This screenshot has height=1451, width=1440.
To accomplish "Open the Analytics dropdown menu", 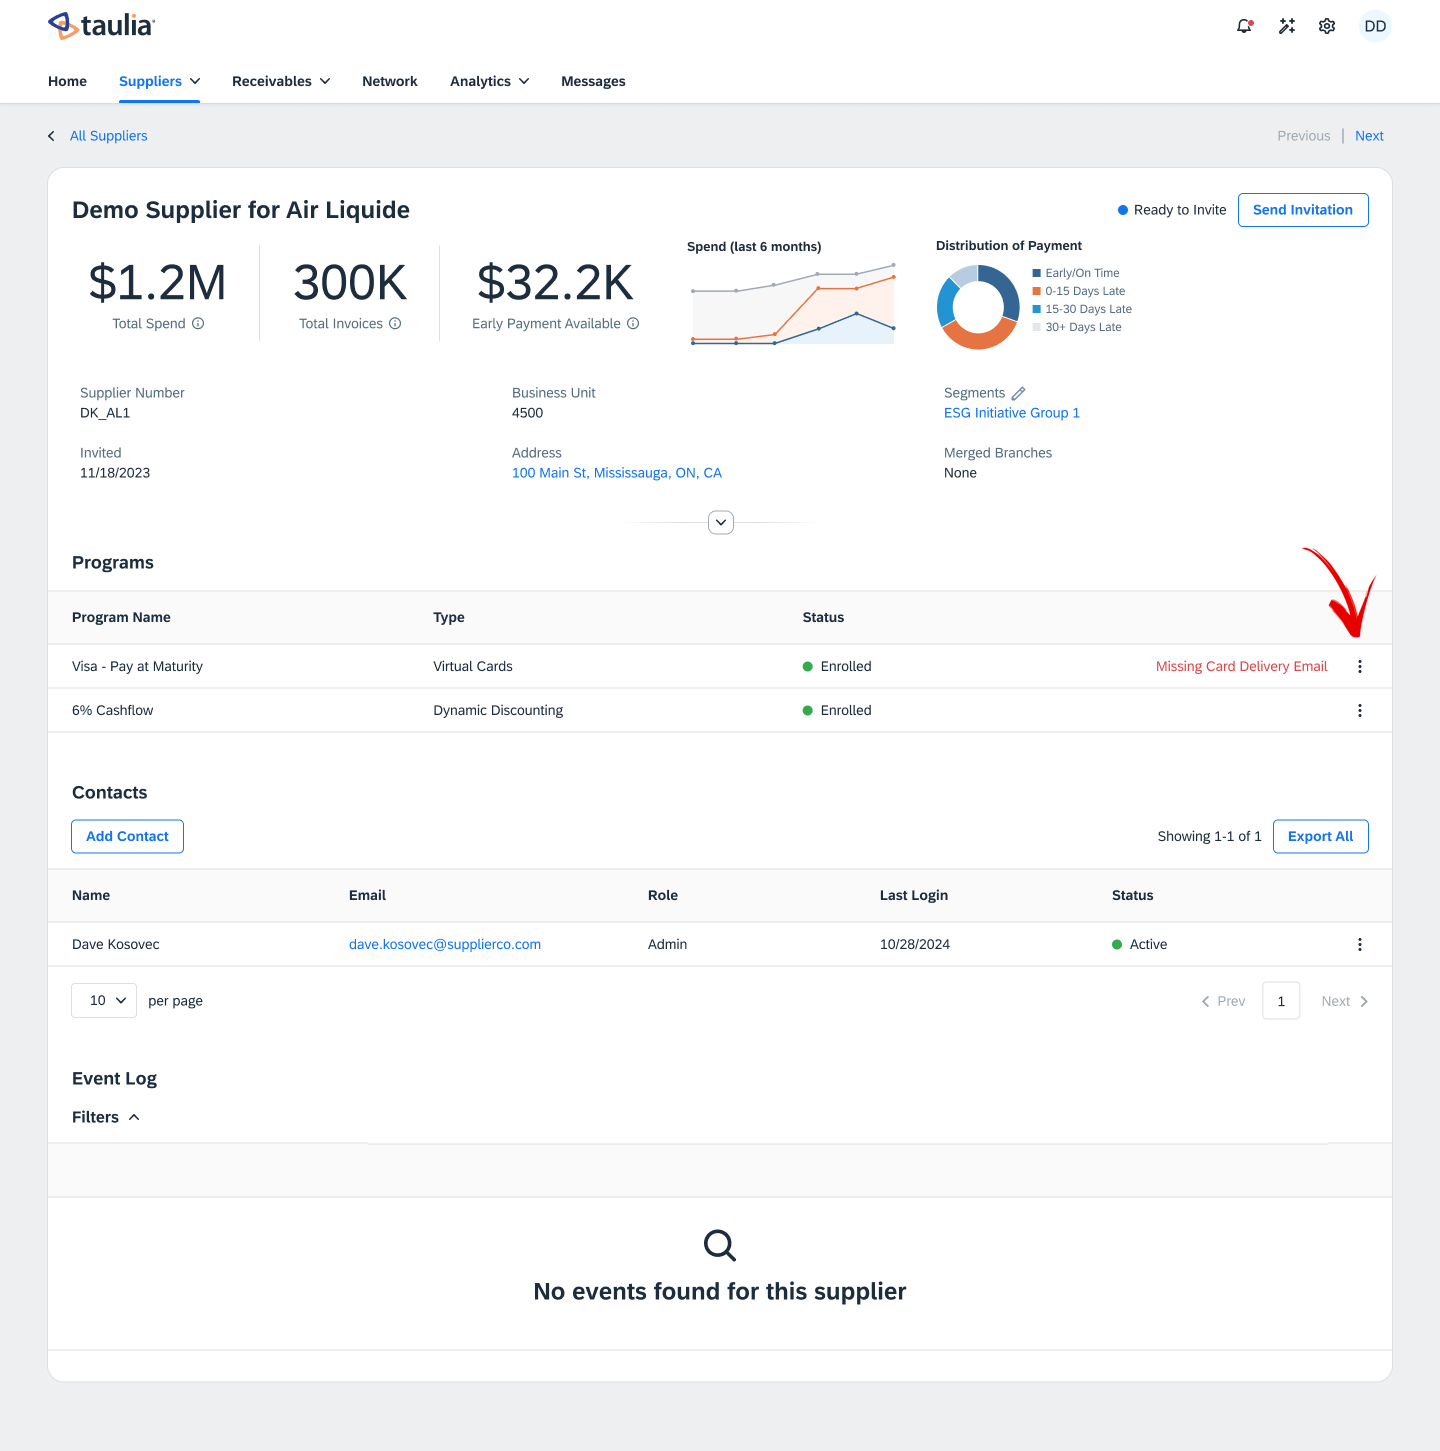I will (490, 81).
